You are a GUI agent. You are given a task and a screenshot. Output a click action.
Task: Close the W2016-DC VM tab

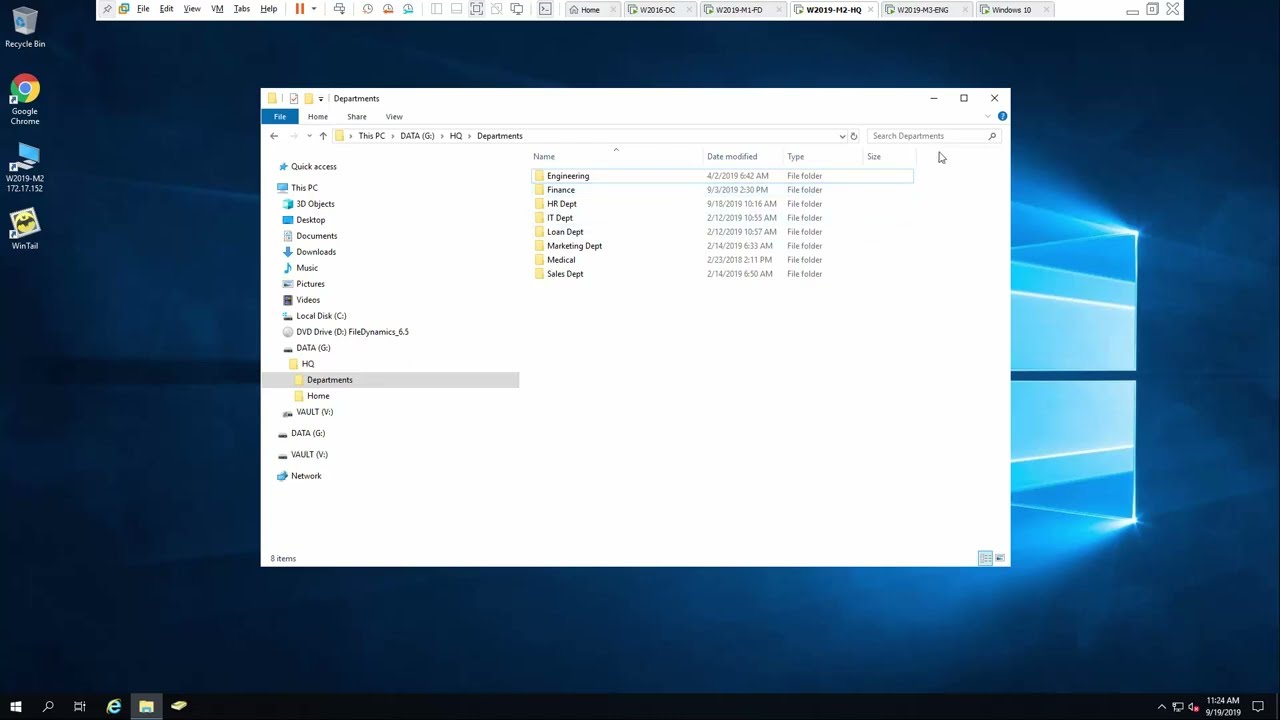click(x=689, y=10)
